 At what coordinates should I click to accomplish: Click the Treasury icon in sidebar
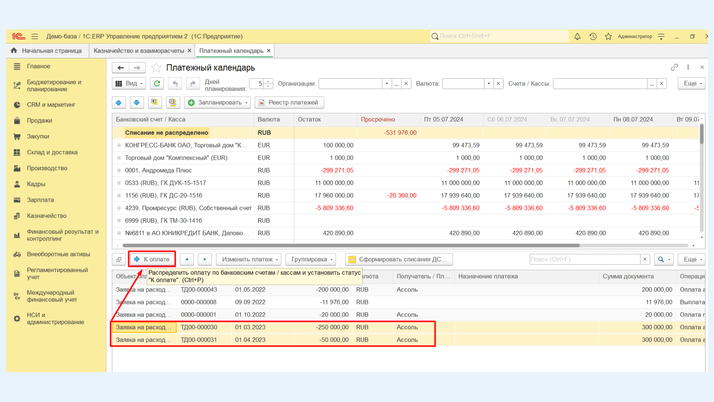tap(17, 216)
